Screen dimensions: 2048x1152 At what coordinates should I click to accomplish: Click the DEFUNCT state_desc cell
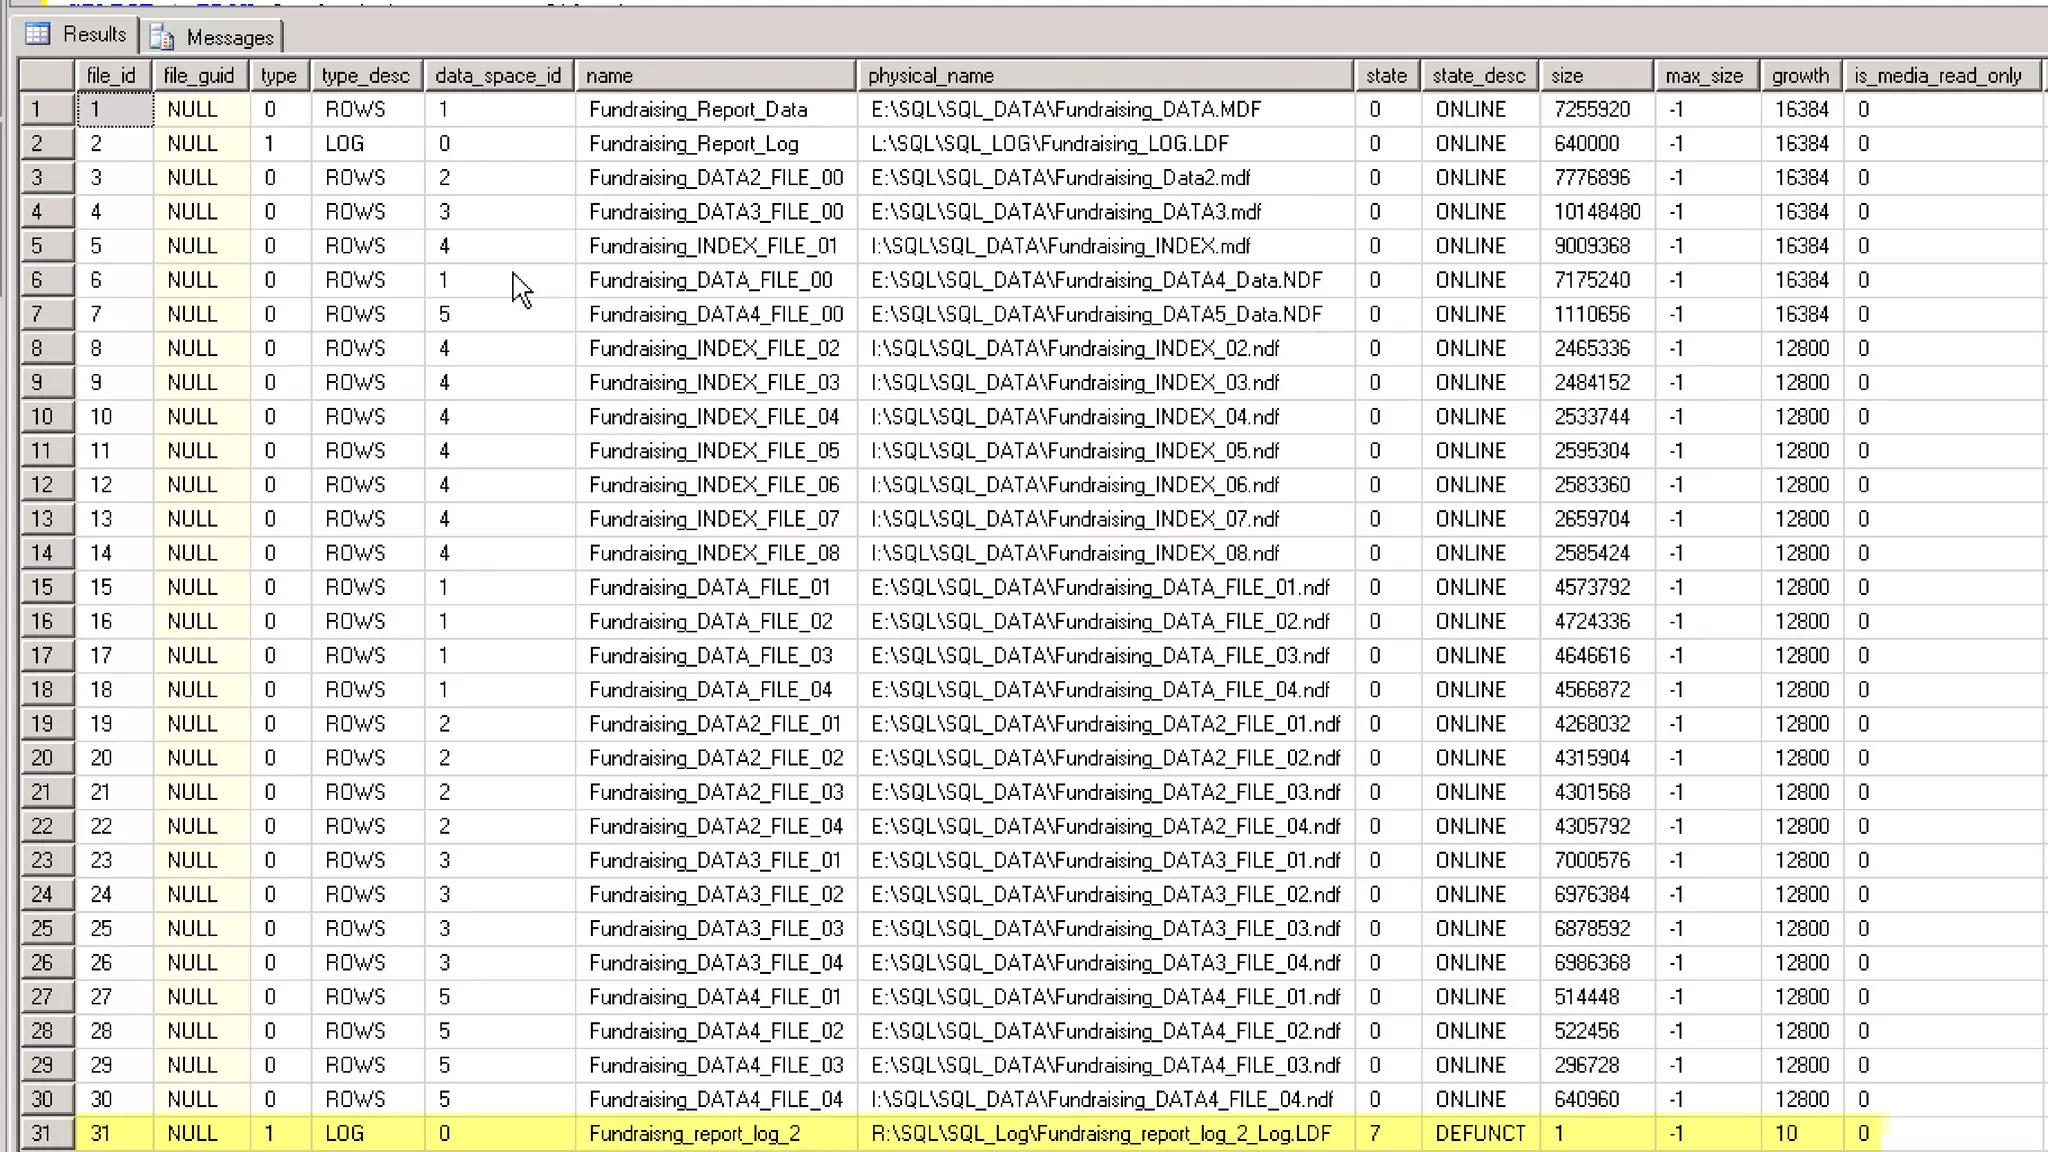[1480, 1133]
